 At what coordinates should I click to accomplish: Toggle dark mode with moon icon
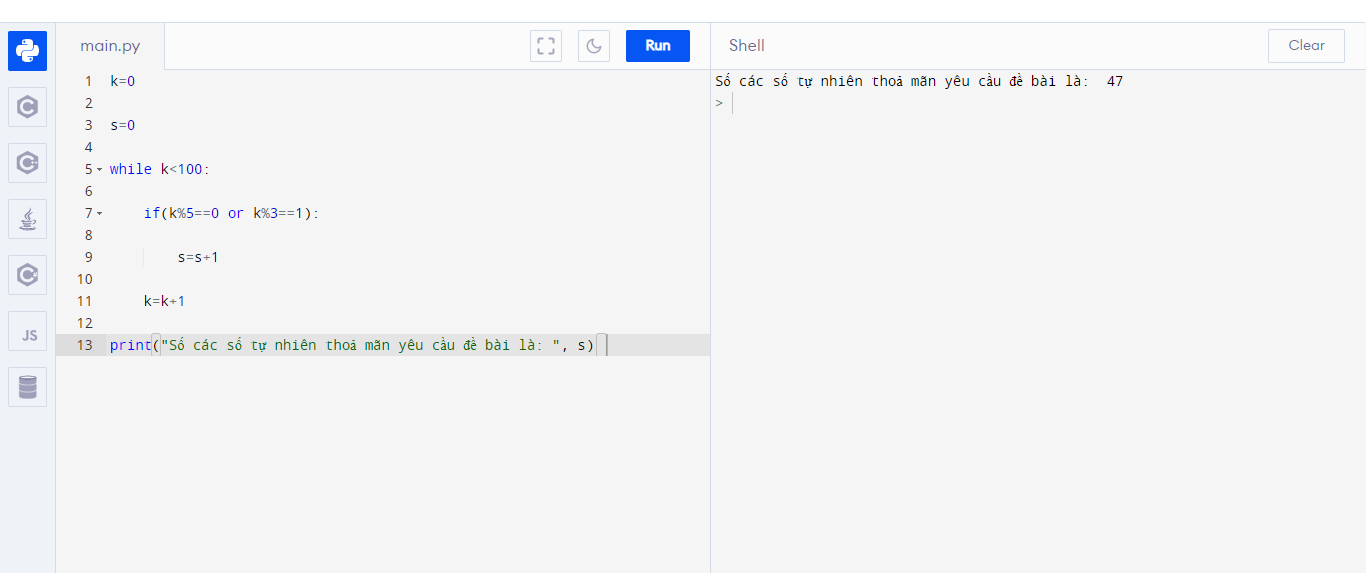(x=593, y=46)
